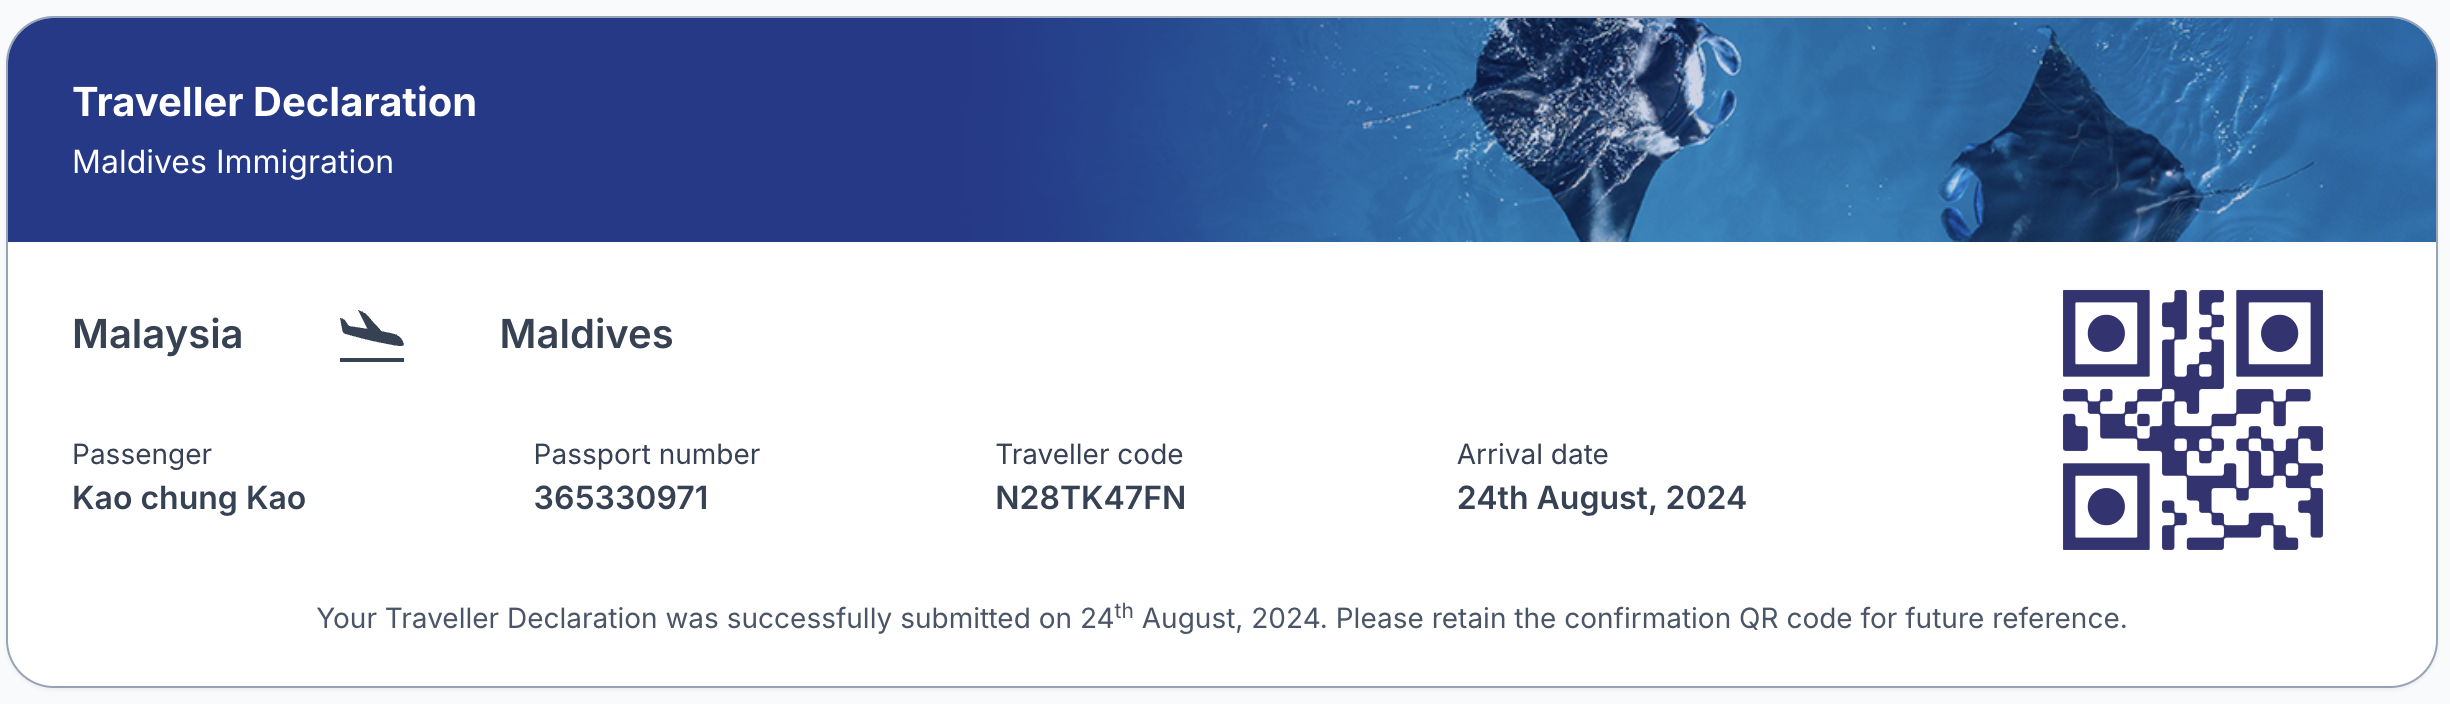Click the Malaysia departure country

coord(158,334)
